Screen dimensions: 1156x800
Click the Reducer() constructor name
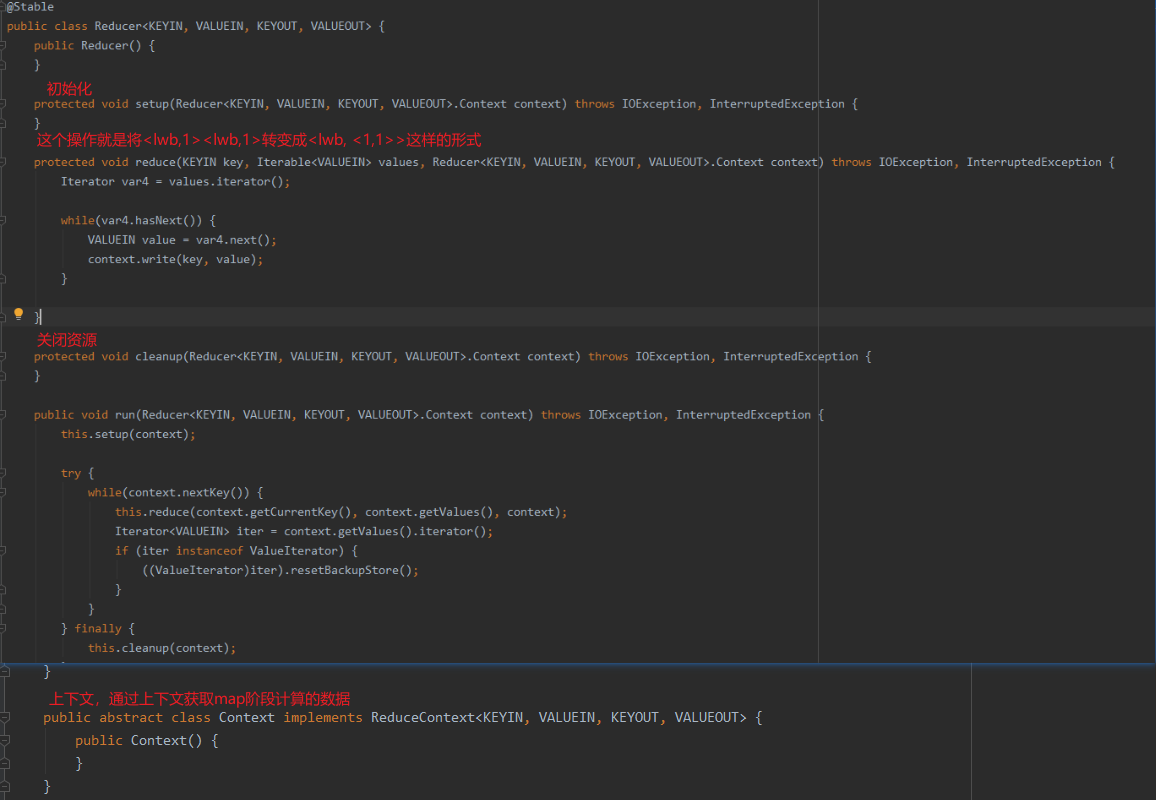[105, 46]
